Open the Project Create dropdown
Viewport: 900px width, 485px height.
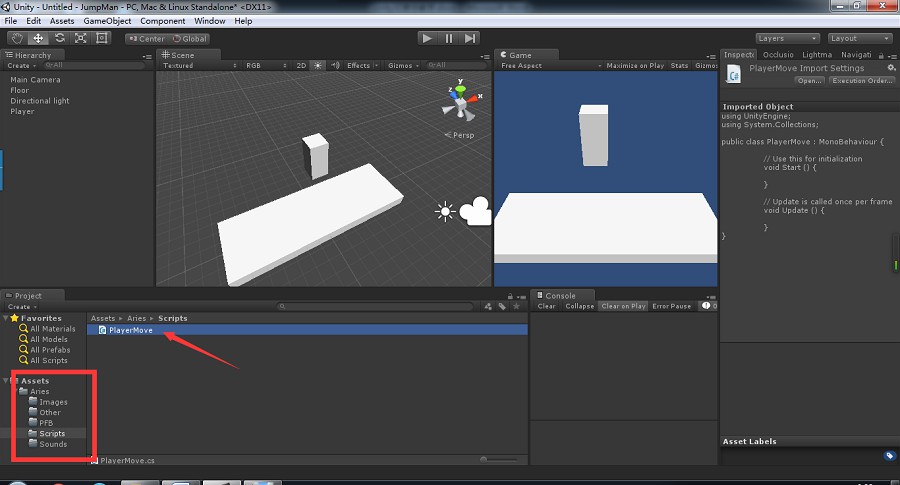click(x=22, y=306)
